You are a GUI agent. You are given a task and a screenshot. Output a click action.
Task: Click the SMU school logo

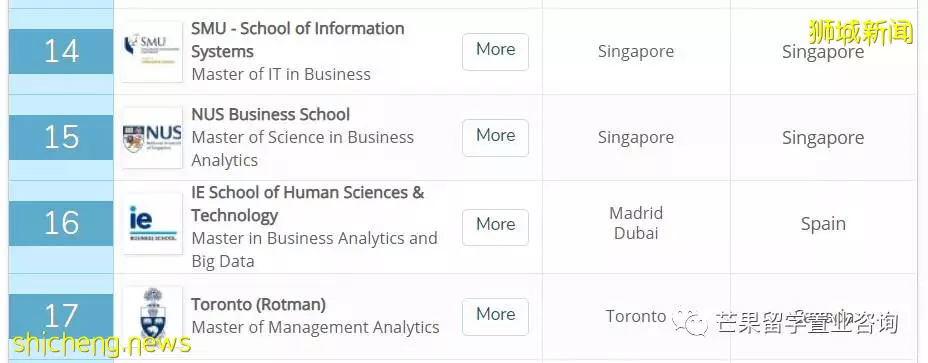(x=153, y=52)
